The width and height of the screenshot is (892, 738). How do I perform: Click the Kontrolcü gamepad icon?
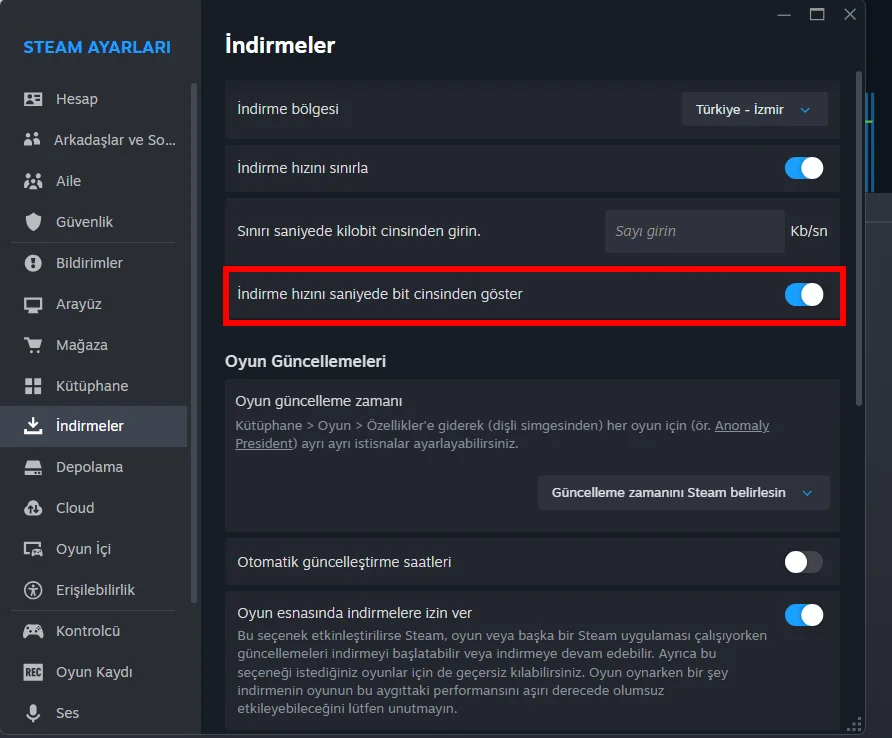[33, 631]
